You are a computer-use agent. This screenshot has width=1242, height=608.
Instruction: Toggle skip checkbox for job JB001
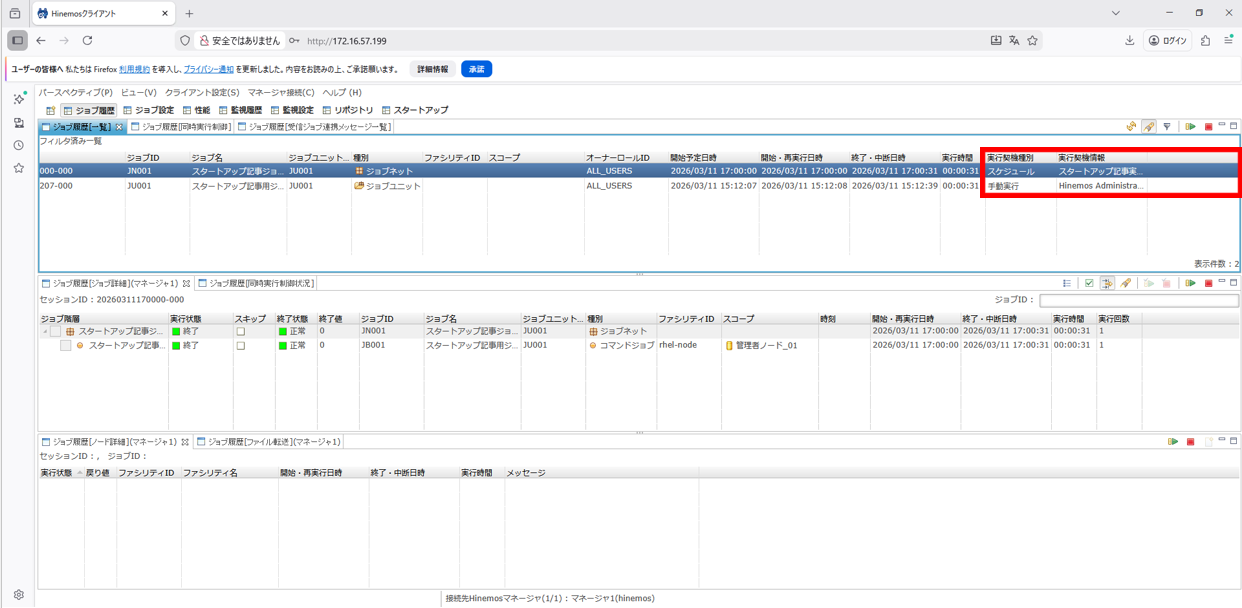(240, 346)
